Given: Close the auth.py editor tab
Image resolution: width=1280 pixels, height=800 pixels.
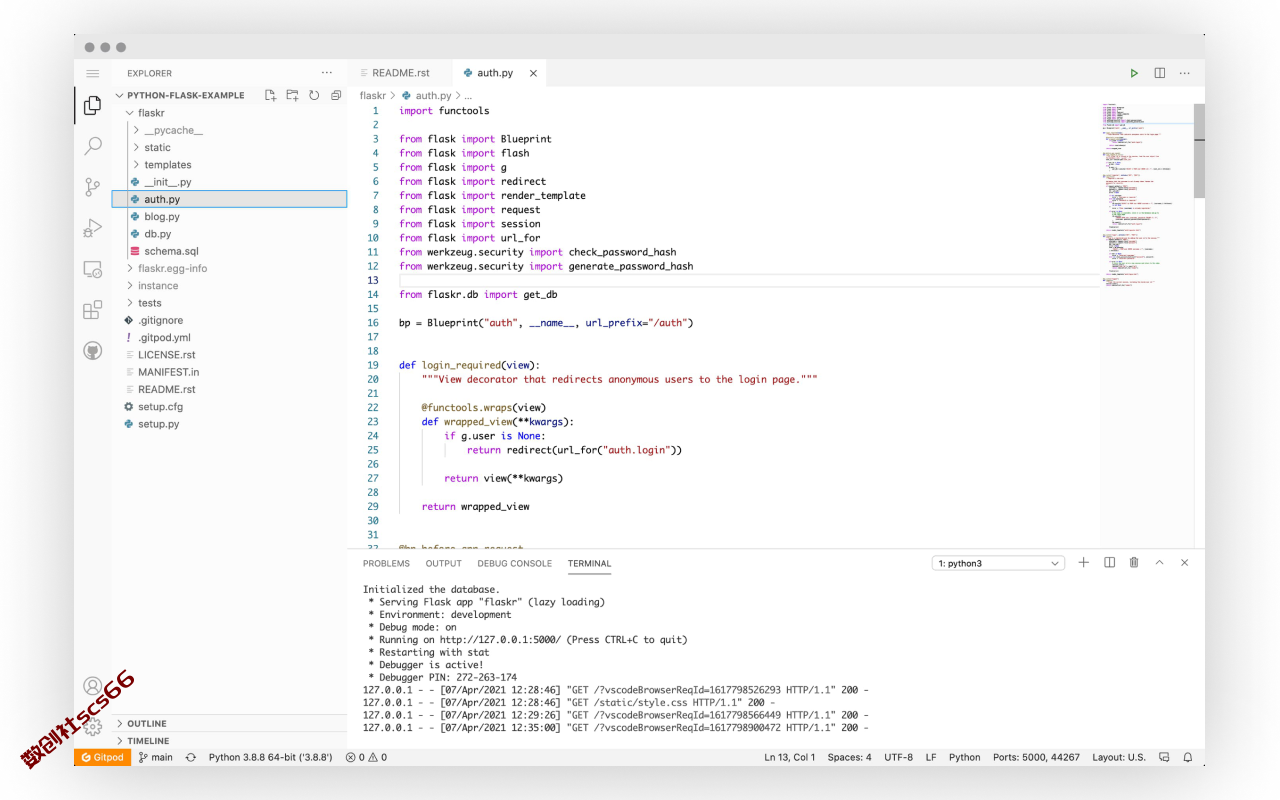Looking at the screenshot, I should point(534,73).
